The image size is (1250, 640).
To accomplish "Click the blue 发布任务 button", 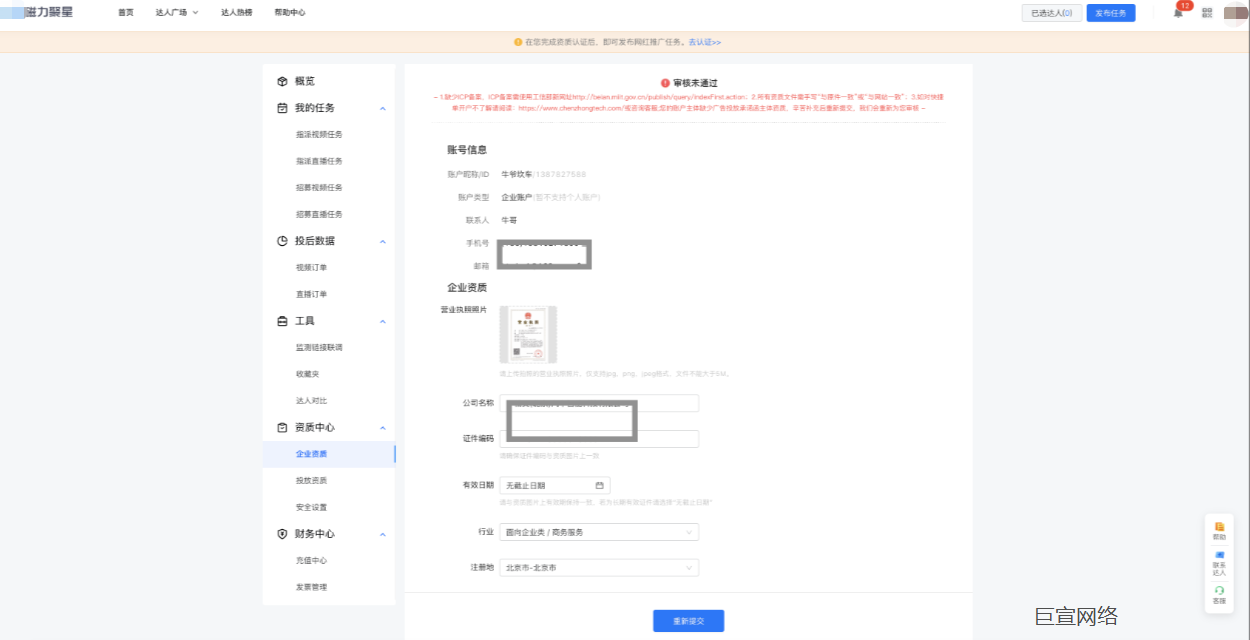I will click(1110, 13).
